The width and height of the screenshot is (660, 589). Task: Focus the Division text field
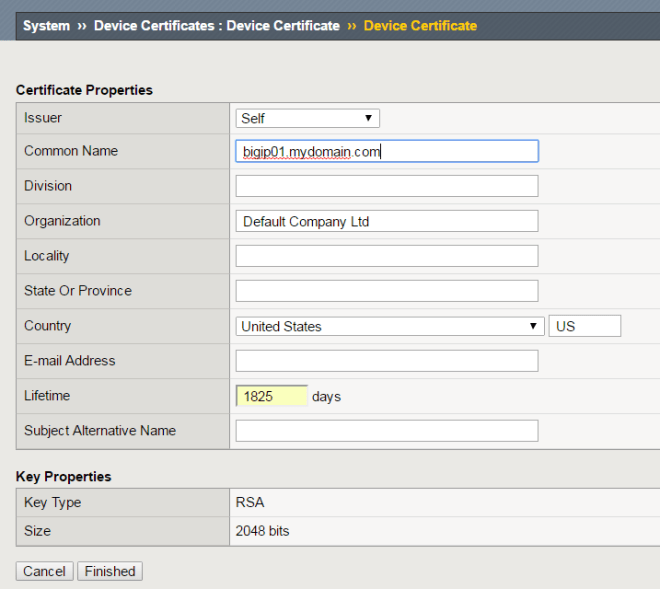pyautogui.click(x=387, y=186)
